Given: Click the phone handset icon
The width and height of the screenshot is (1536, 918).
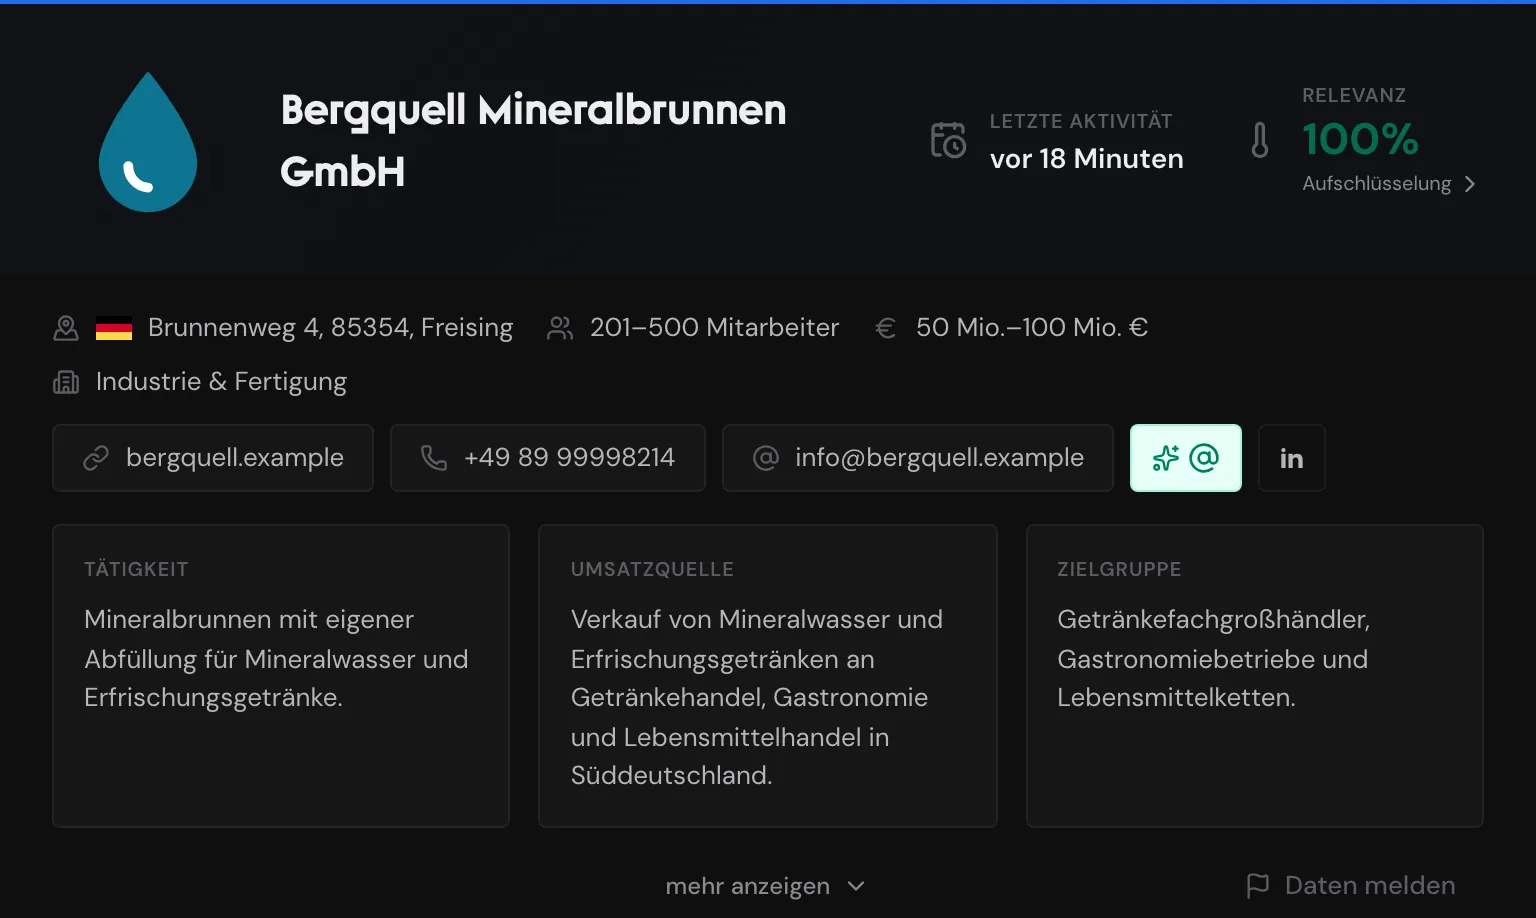Looking at the screenshot, I should pyautogui.click(x=434, y=458).
